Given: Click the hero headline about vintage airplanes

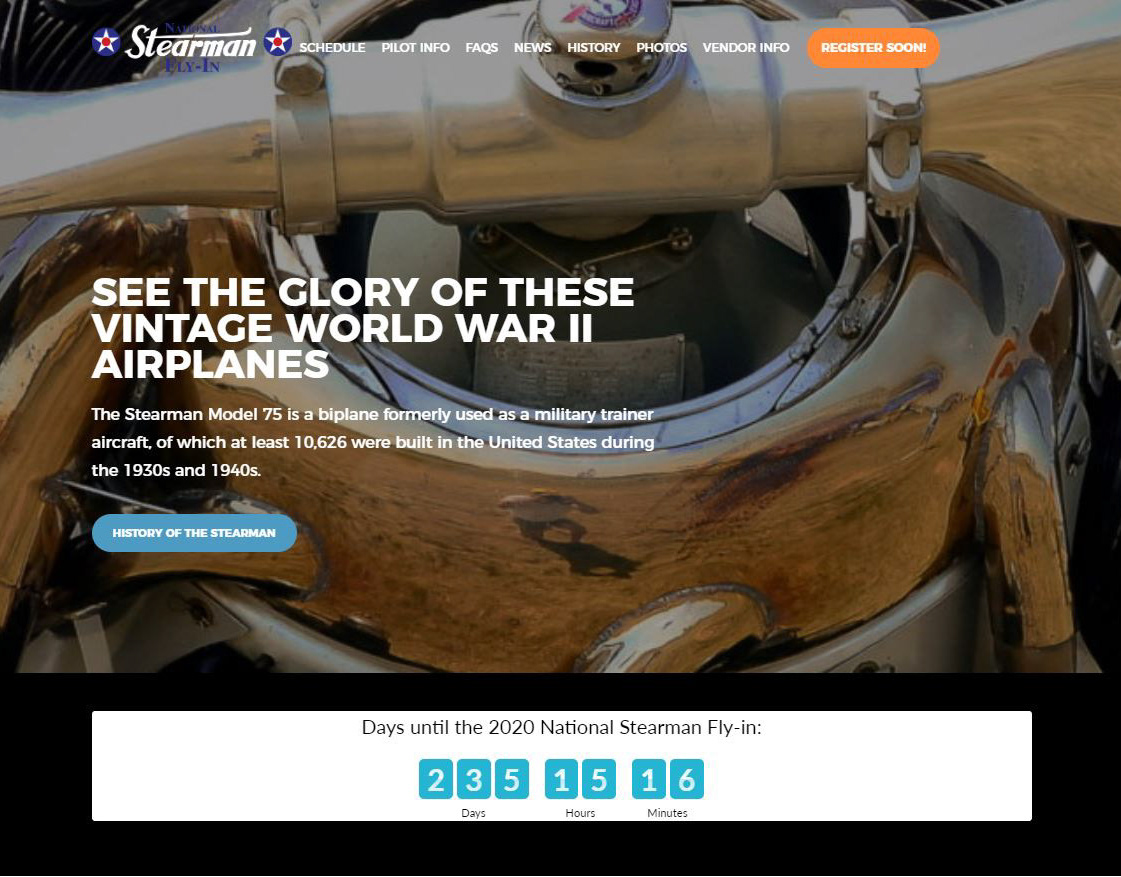Looking at the screenshot, I should 362,328.
